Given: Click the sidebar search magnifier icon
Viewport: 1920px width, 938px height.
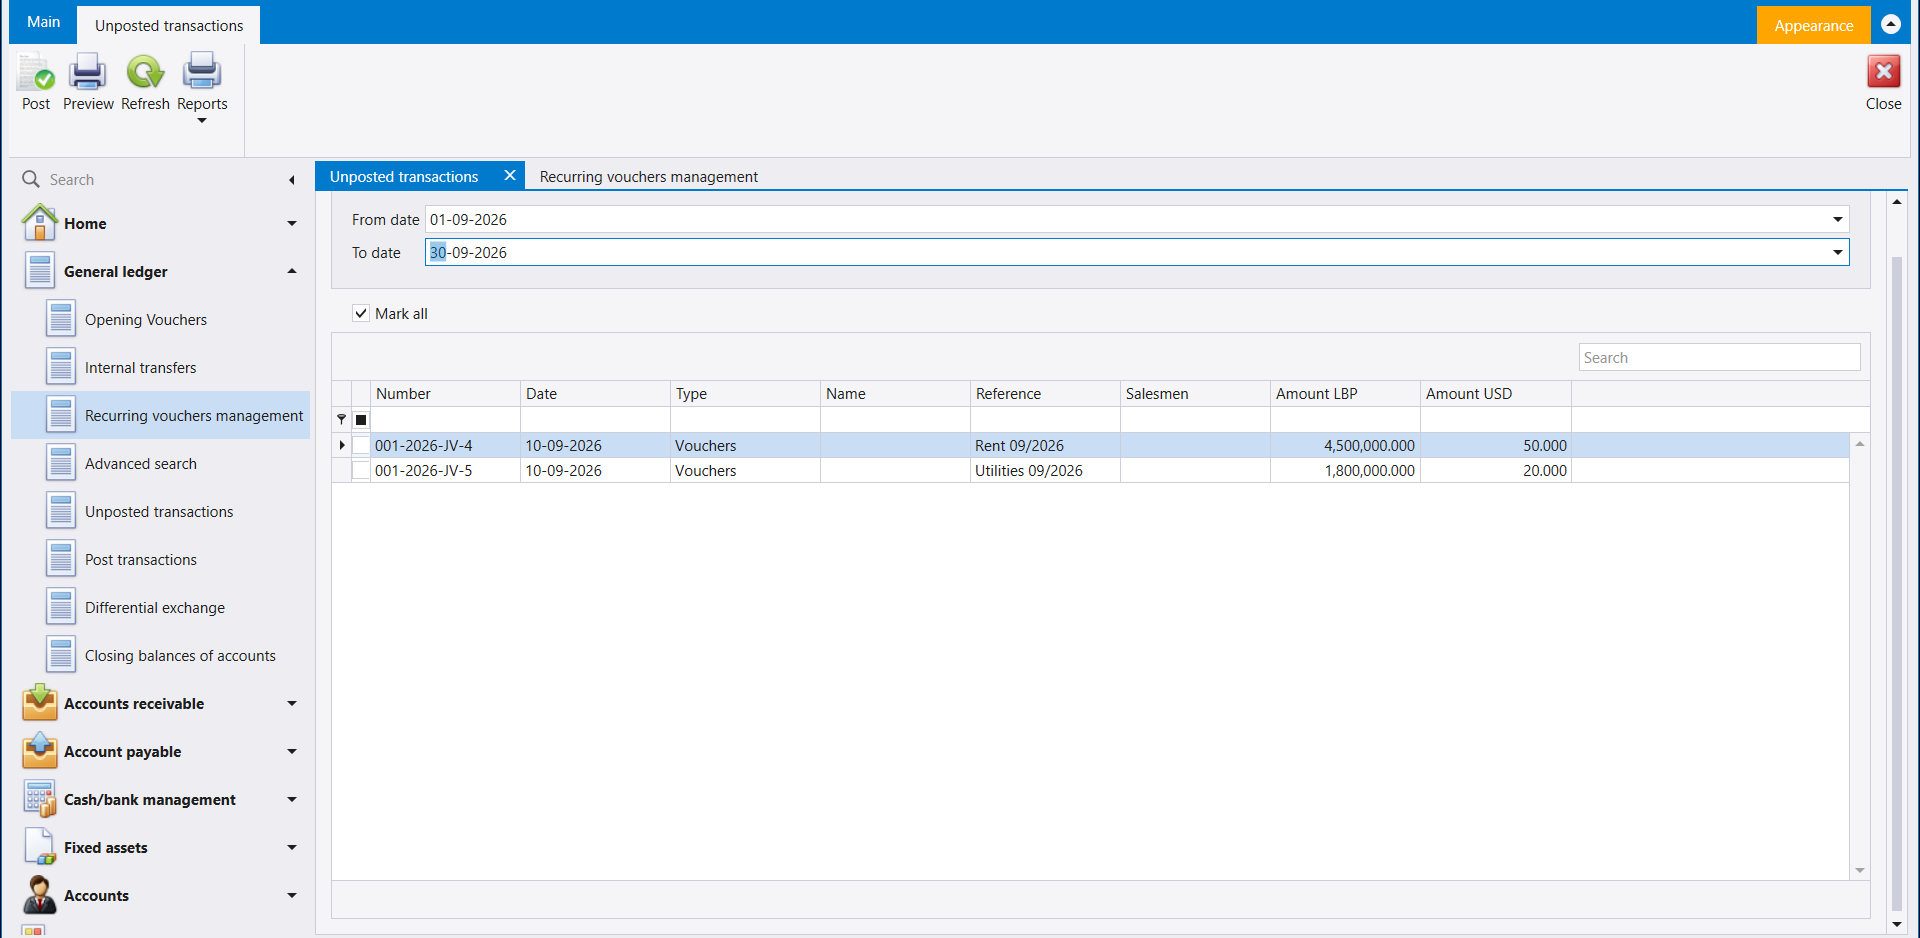Looking at the screenshot, I should pos(31,179).
